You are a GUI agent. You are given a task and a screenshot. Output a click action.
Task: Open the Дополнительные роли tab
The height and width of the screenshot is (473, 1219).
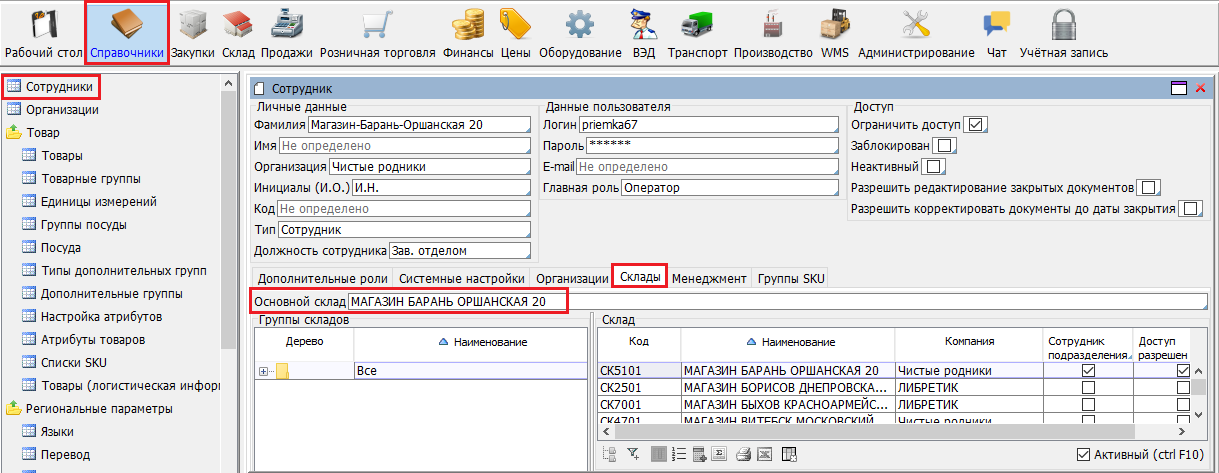coord(320,278)
